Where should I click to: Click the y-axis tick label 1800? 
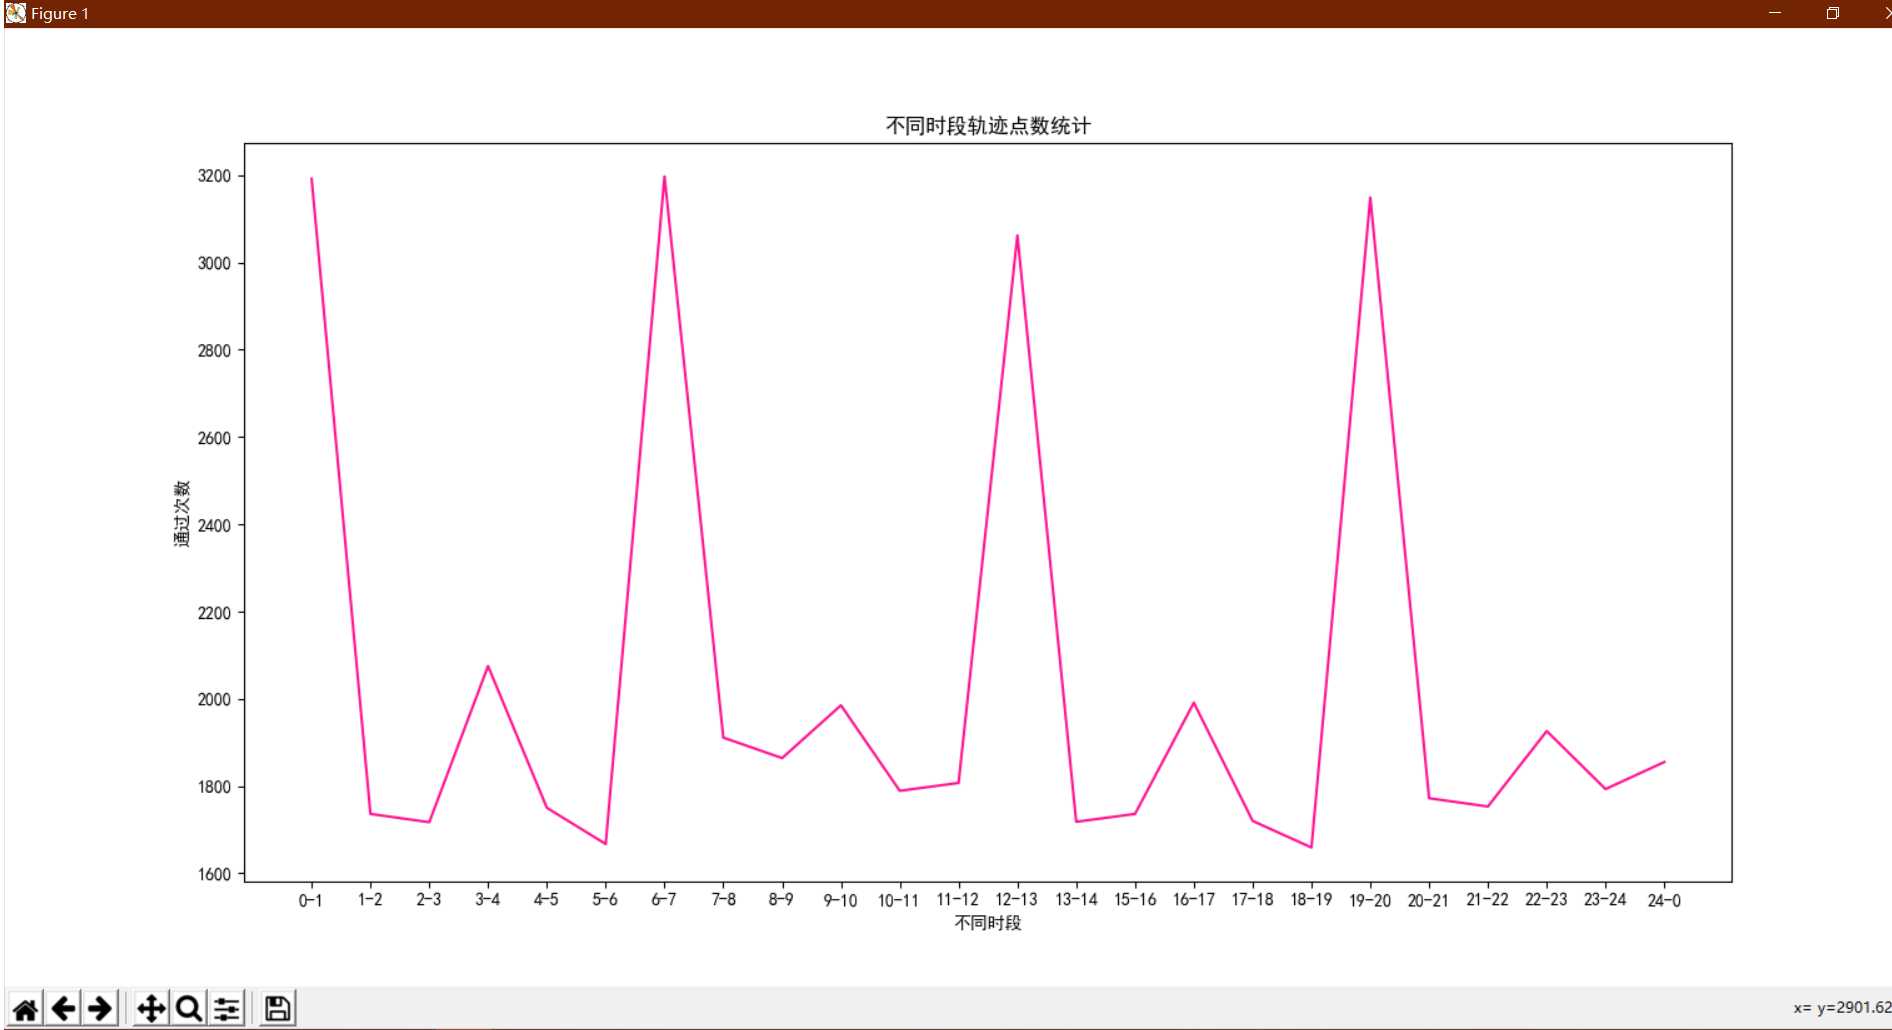pyautogui.click(x=214, y=787)
